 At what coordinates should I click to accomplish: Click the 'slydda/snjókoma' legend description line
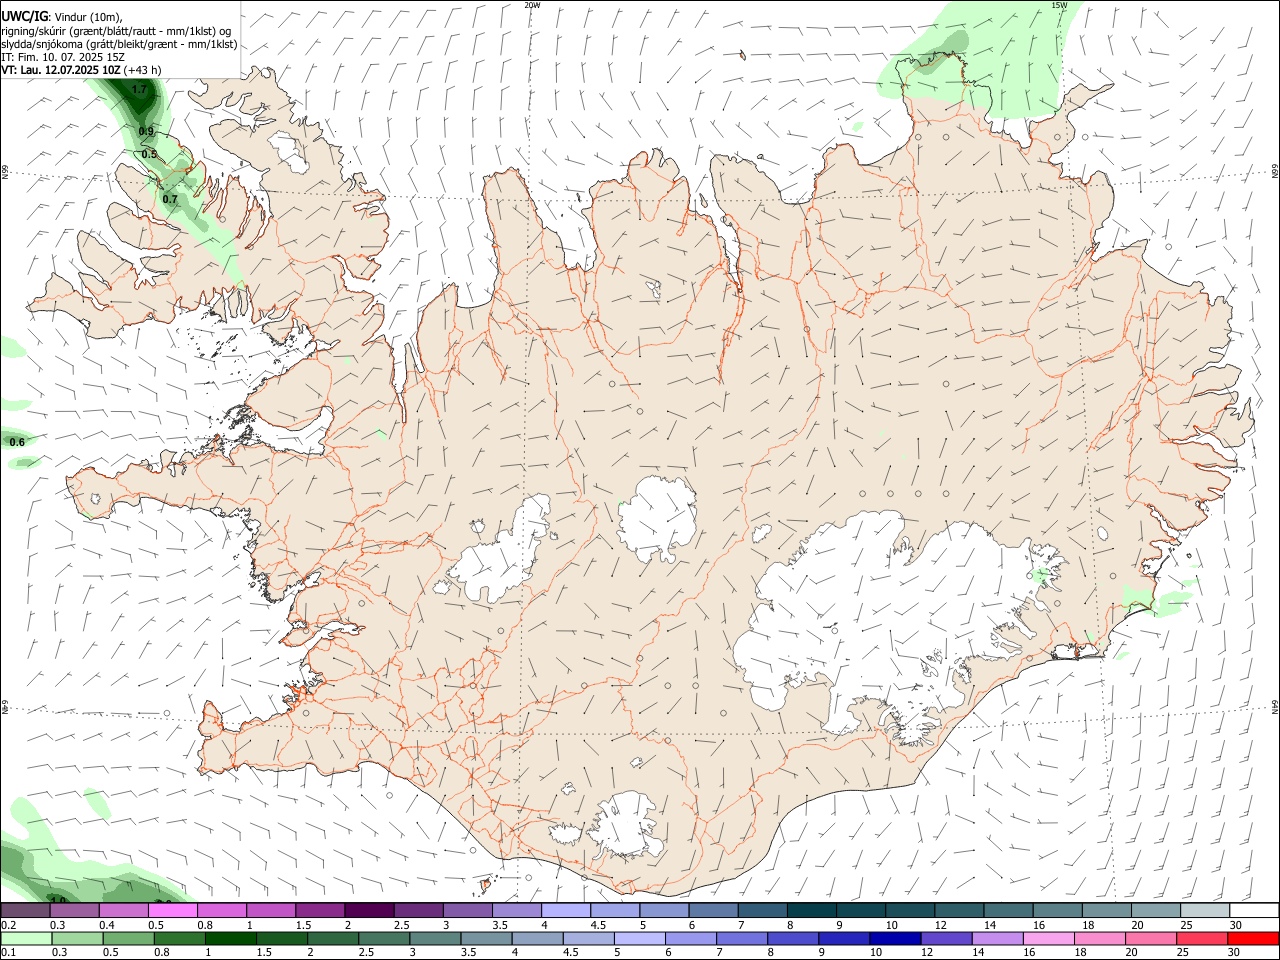point(119,44)
